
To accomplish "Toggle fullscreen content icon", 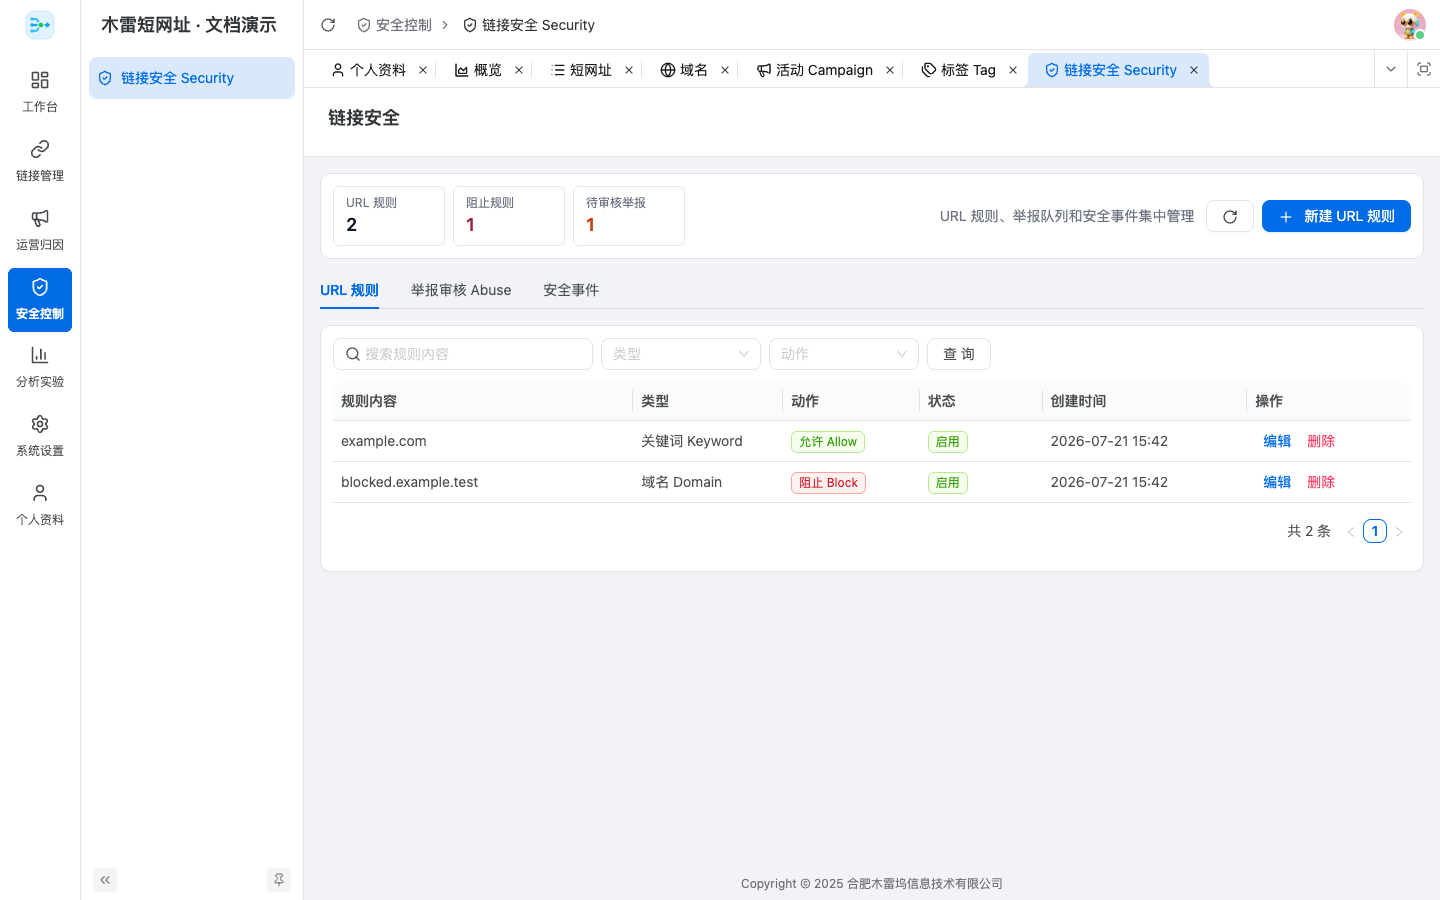I will 1424,69.
